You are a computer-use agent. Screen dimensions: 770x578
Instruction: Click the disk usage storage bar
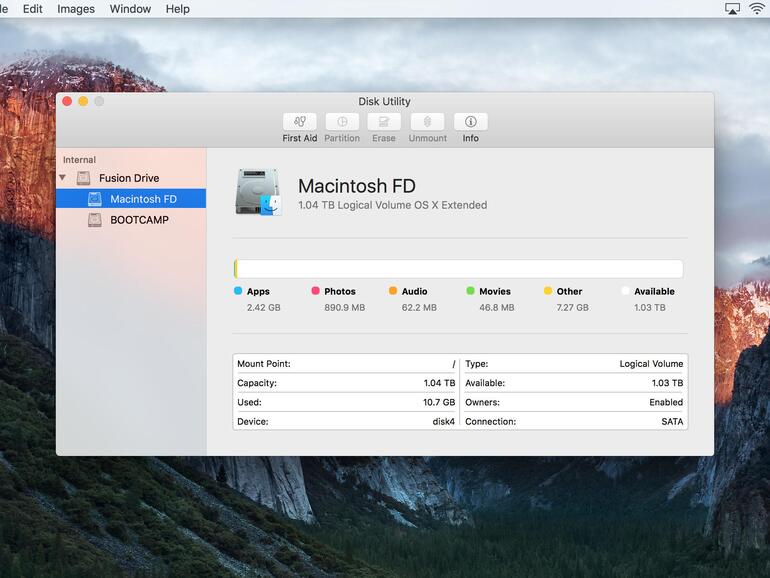[x=459, y=269]
